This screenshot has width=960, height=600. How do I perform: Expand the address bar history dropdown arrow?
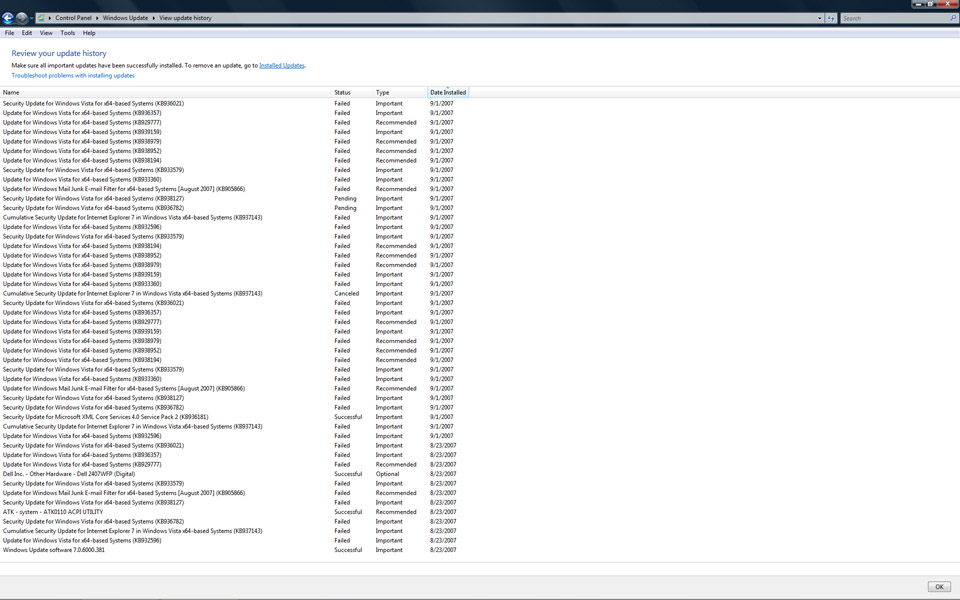820,18
